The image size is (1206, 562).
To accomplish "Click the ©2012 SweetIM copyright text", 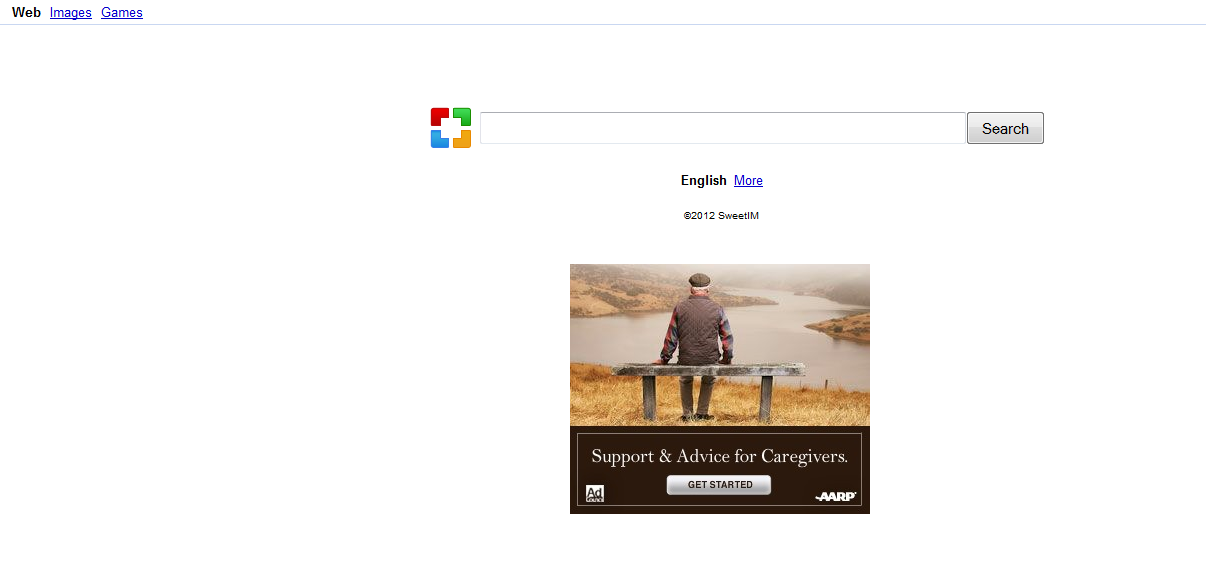I will tap(721, 215).
